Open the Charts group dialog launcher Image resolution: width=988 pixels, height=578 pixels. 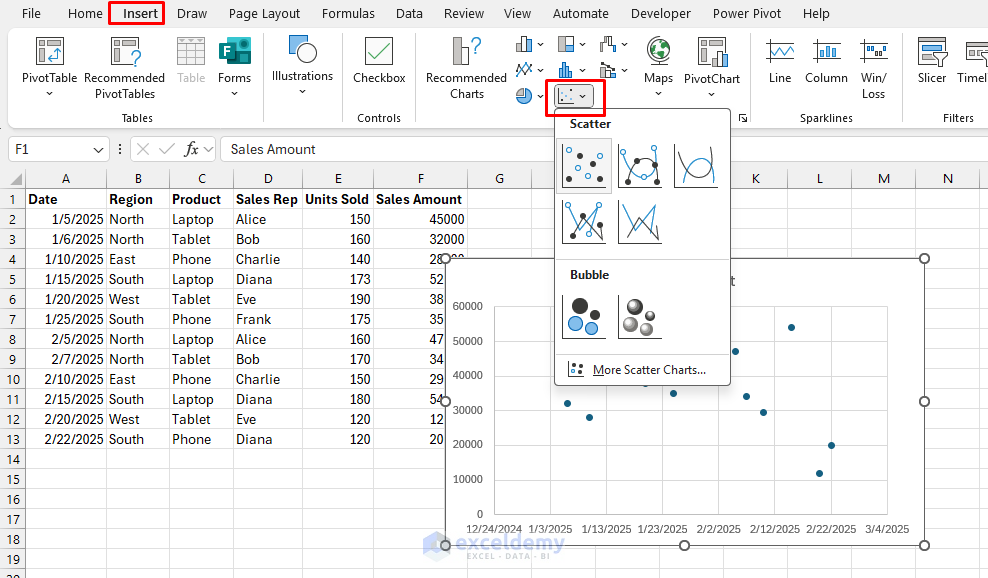pos(743,118)
